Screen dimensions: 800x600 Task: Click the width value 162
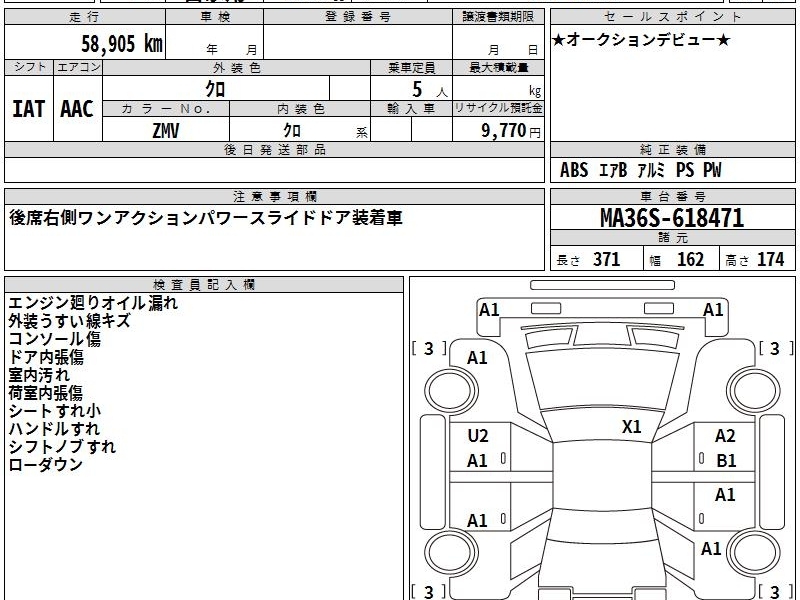click(690, 259)
